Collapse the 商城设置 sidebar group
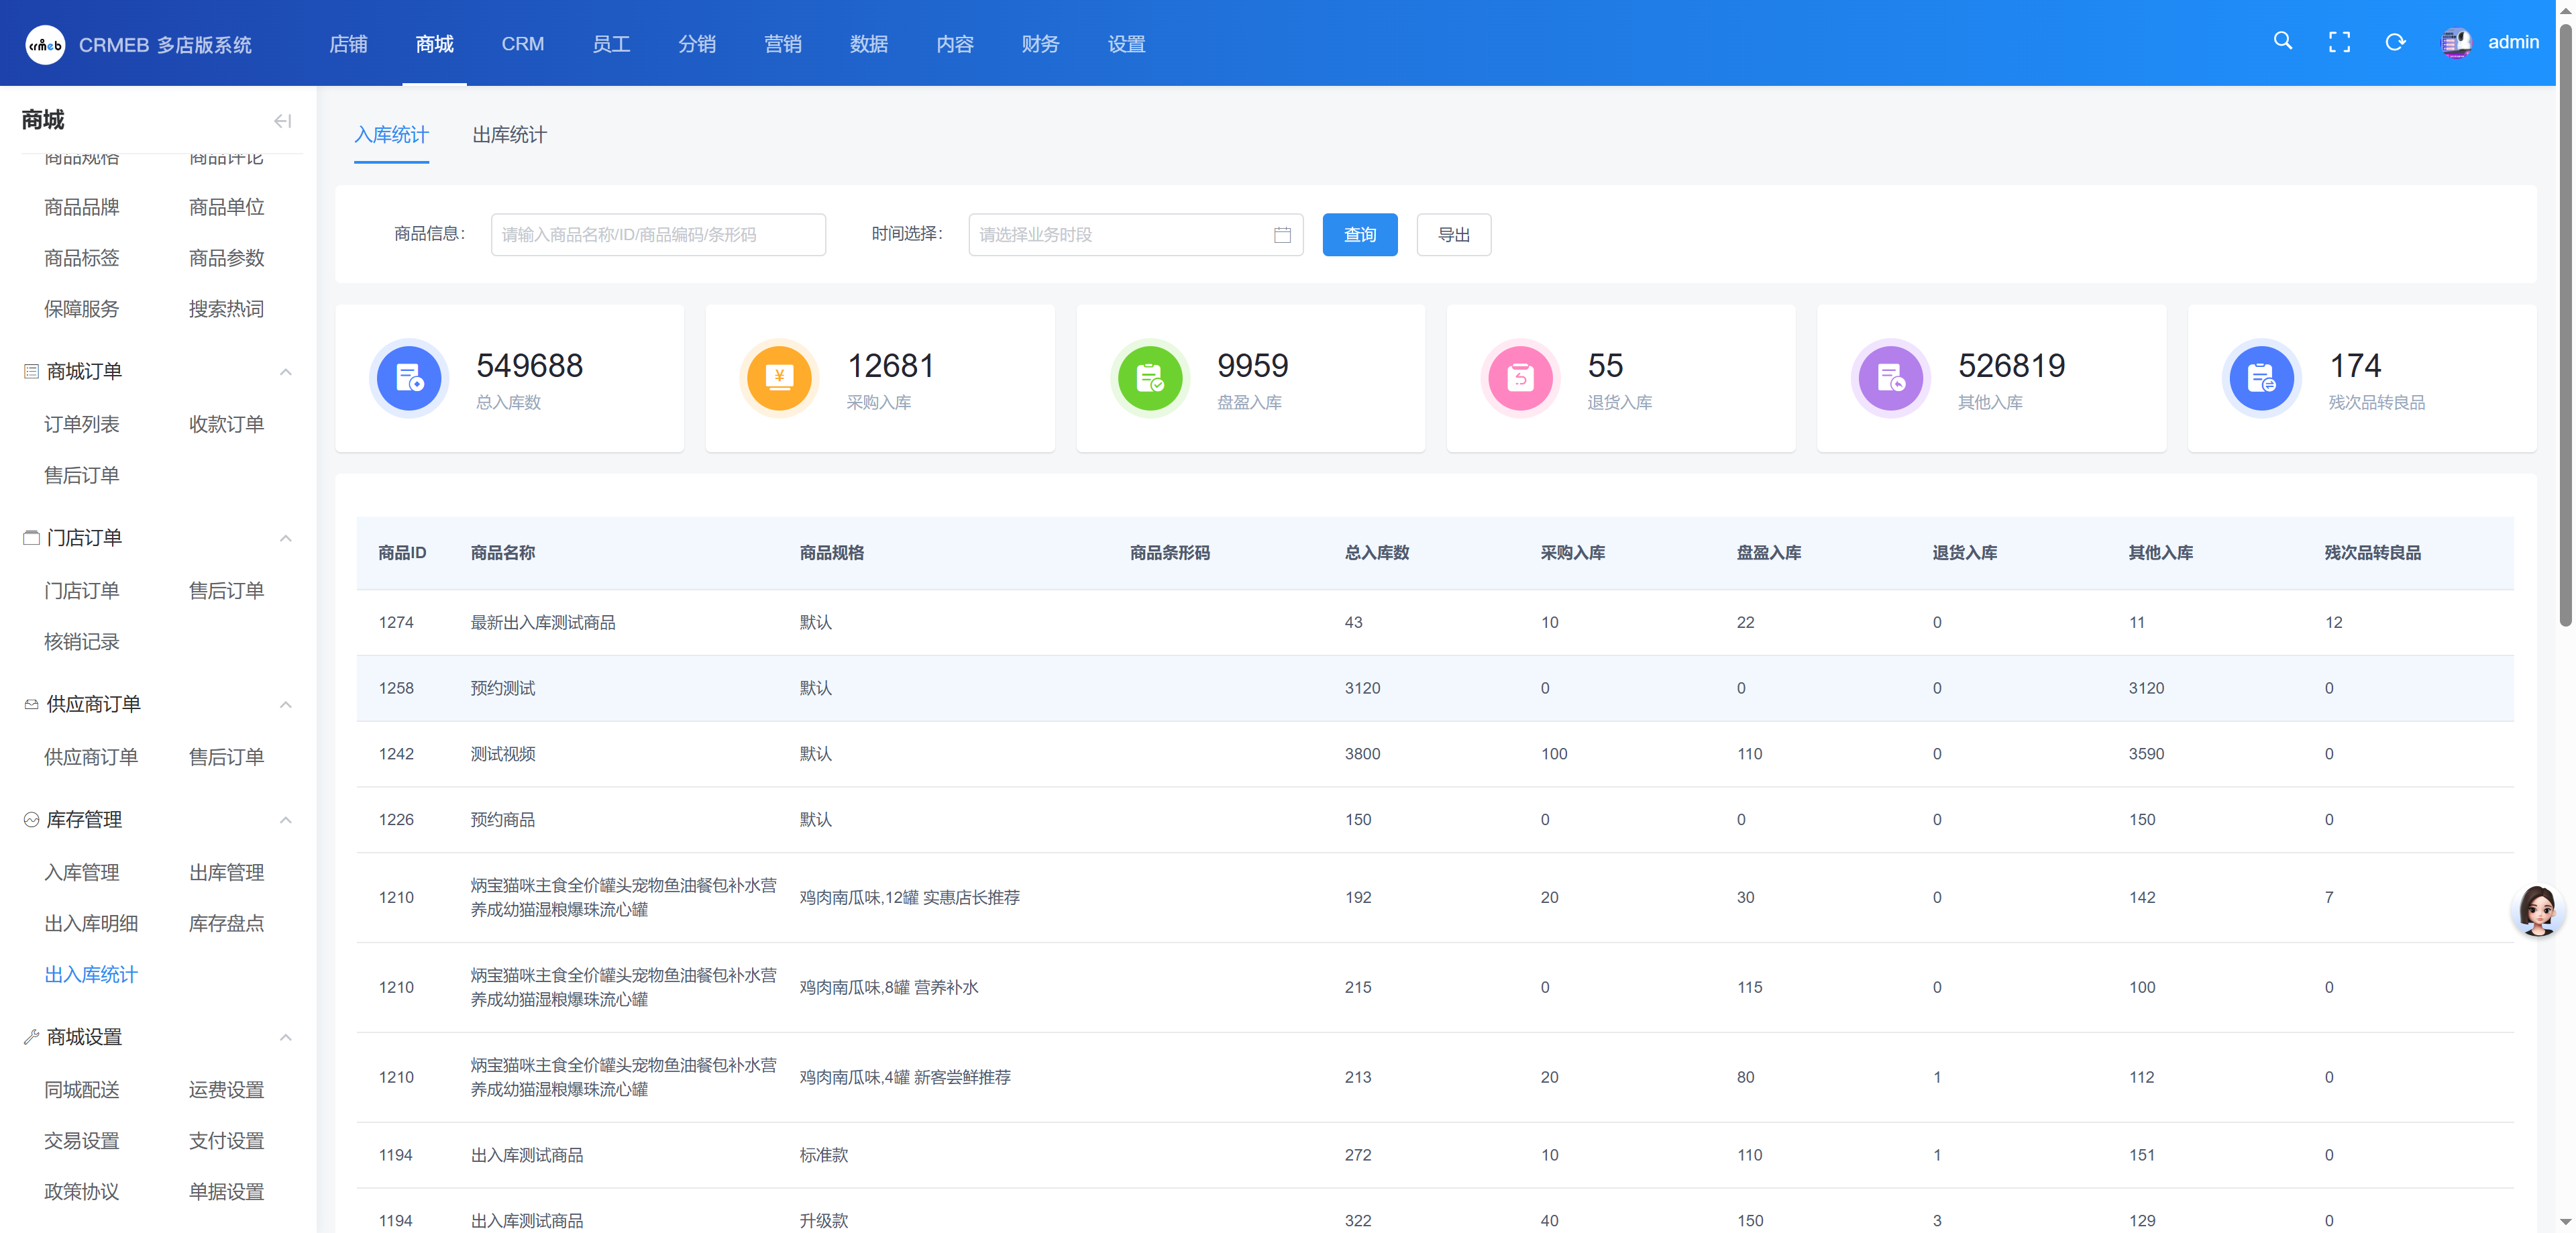This screenshot has width=2576, height=1233. 286,1037
